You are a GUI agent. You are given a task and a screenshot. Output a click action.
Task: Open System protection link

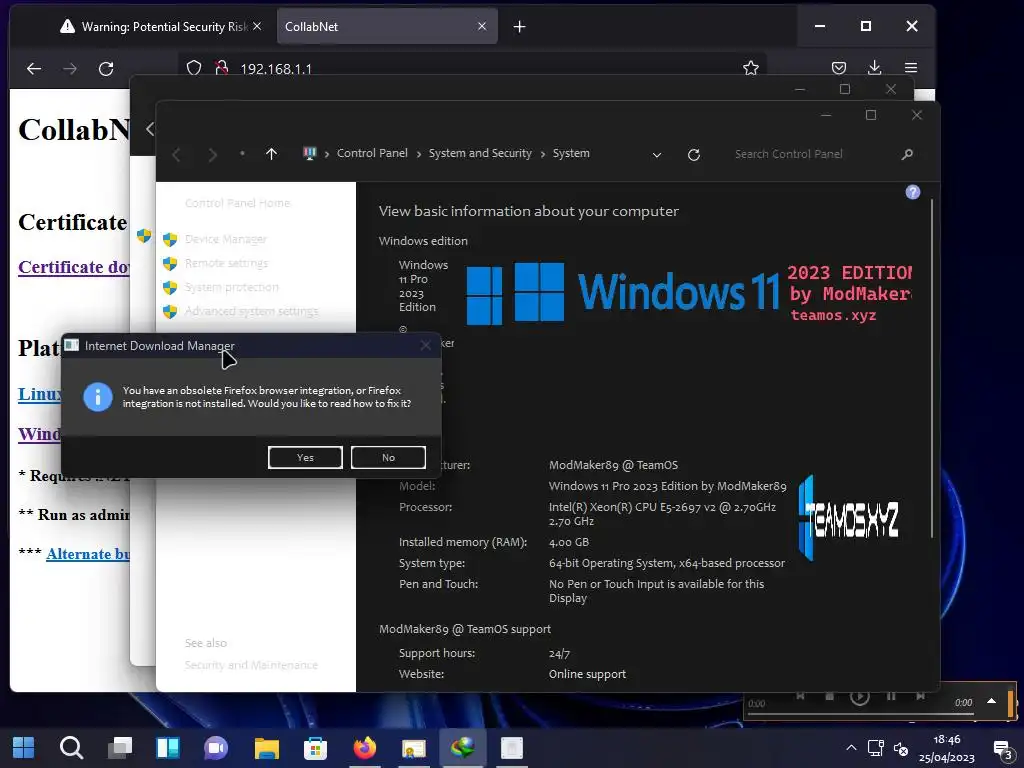pos(232,287)
